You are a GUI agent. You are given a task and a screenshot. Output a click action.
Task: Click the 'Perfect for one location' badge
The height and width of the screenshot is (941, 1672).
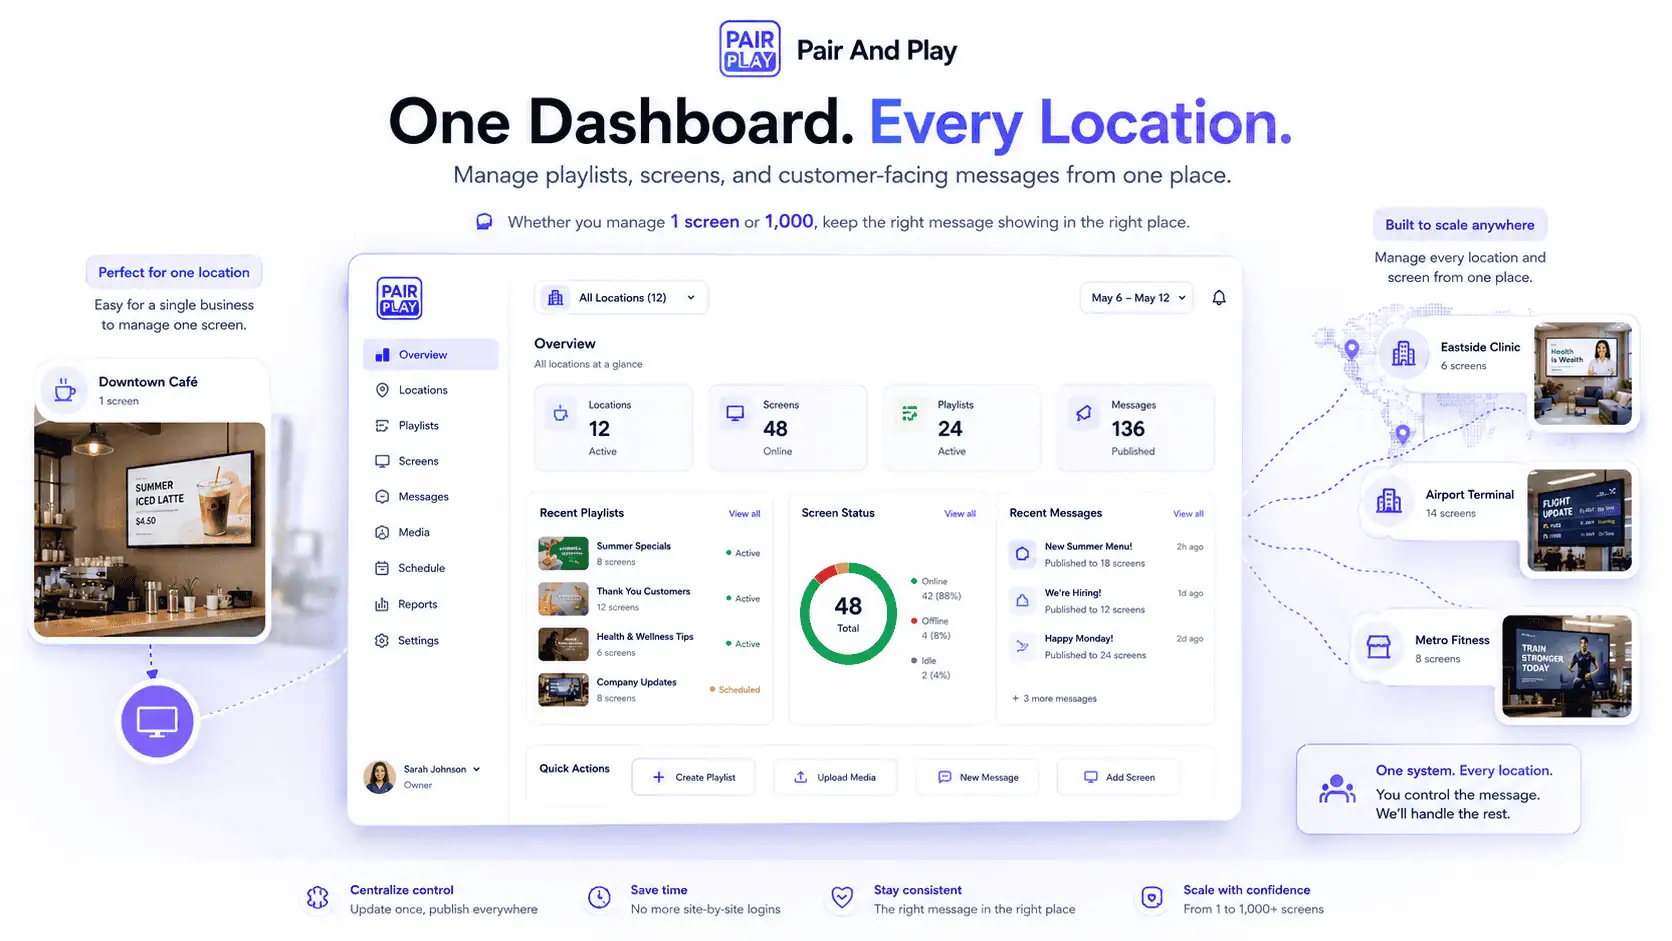pos(174,272)
